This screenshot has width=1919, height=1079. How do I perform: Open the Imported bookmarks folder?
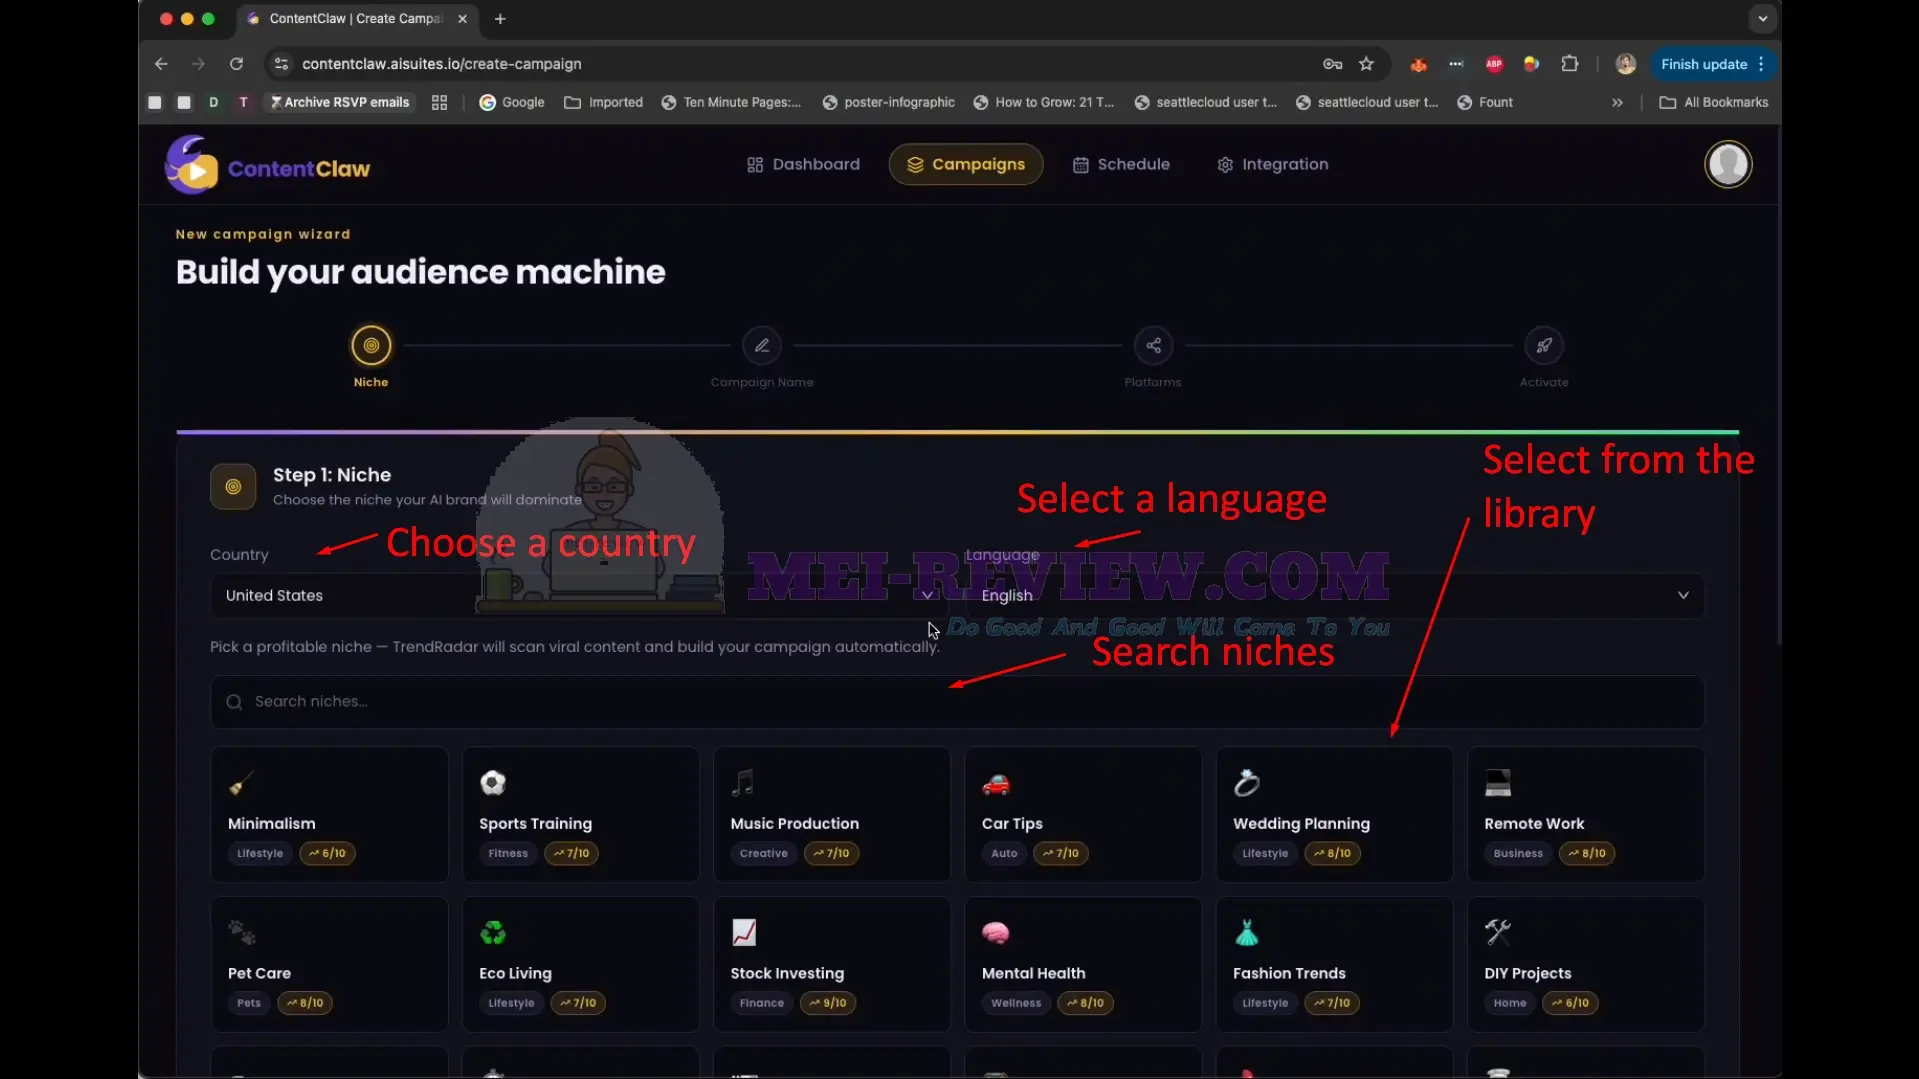coord(604,102)
